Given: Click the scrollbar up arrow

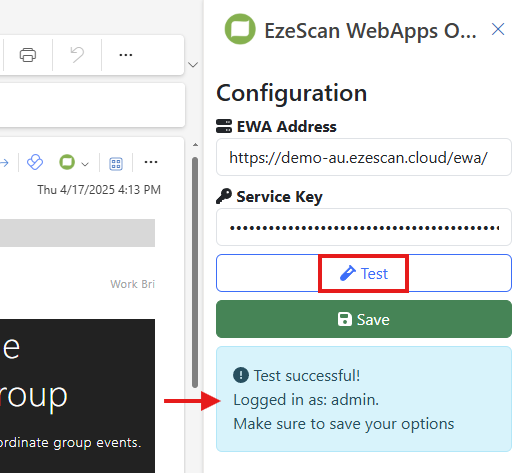Looking at the screenshot, I should [x=195, y=145].
